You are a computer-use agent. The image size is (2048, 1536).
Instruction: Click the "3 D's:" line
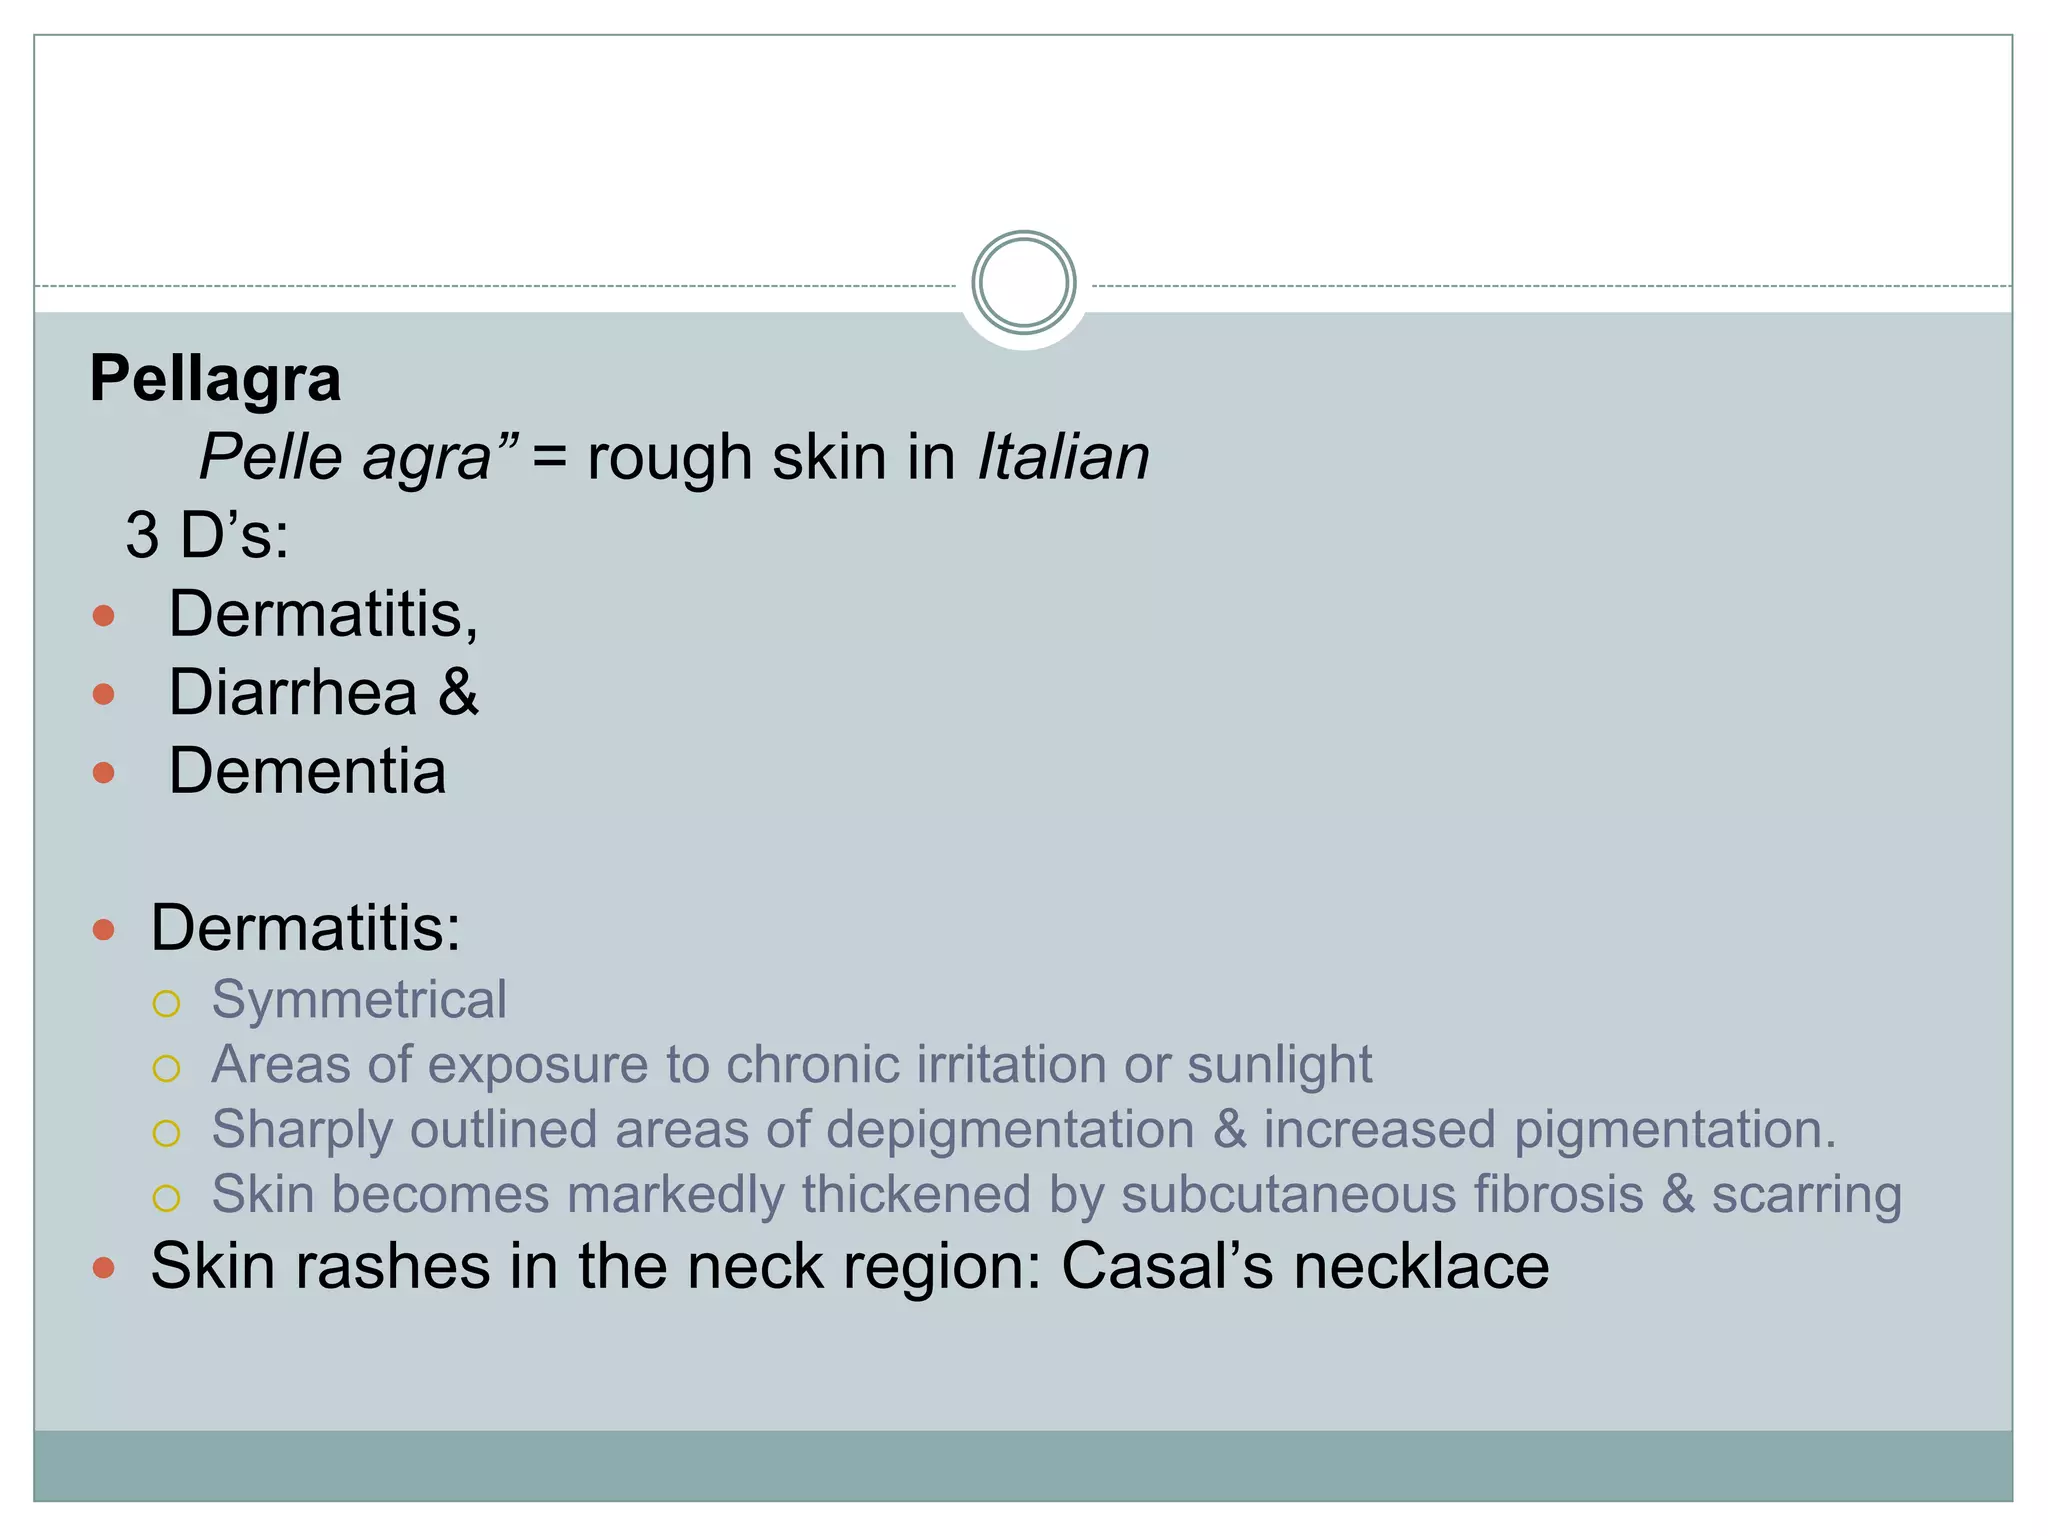(x=207, y=535)
